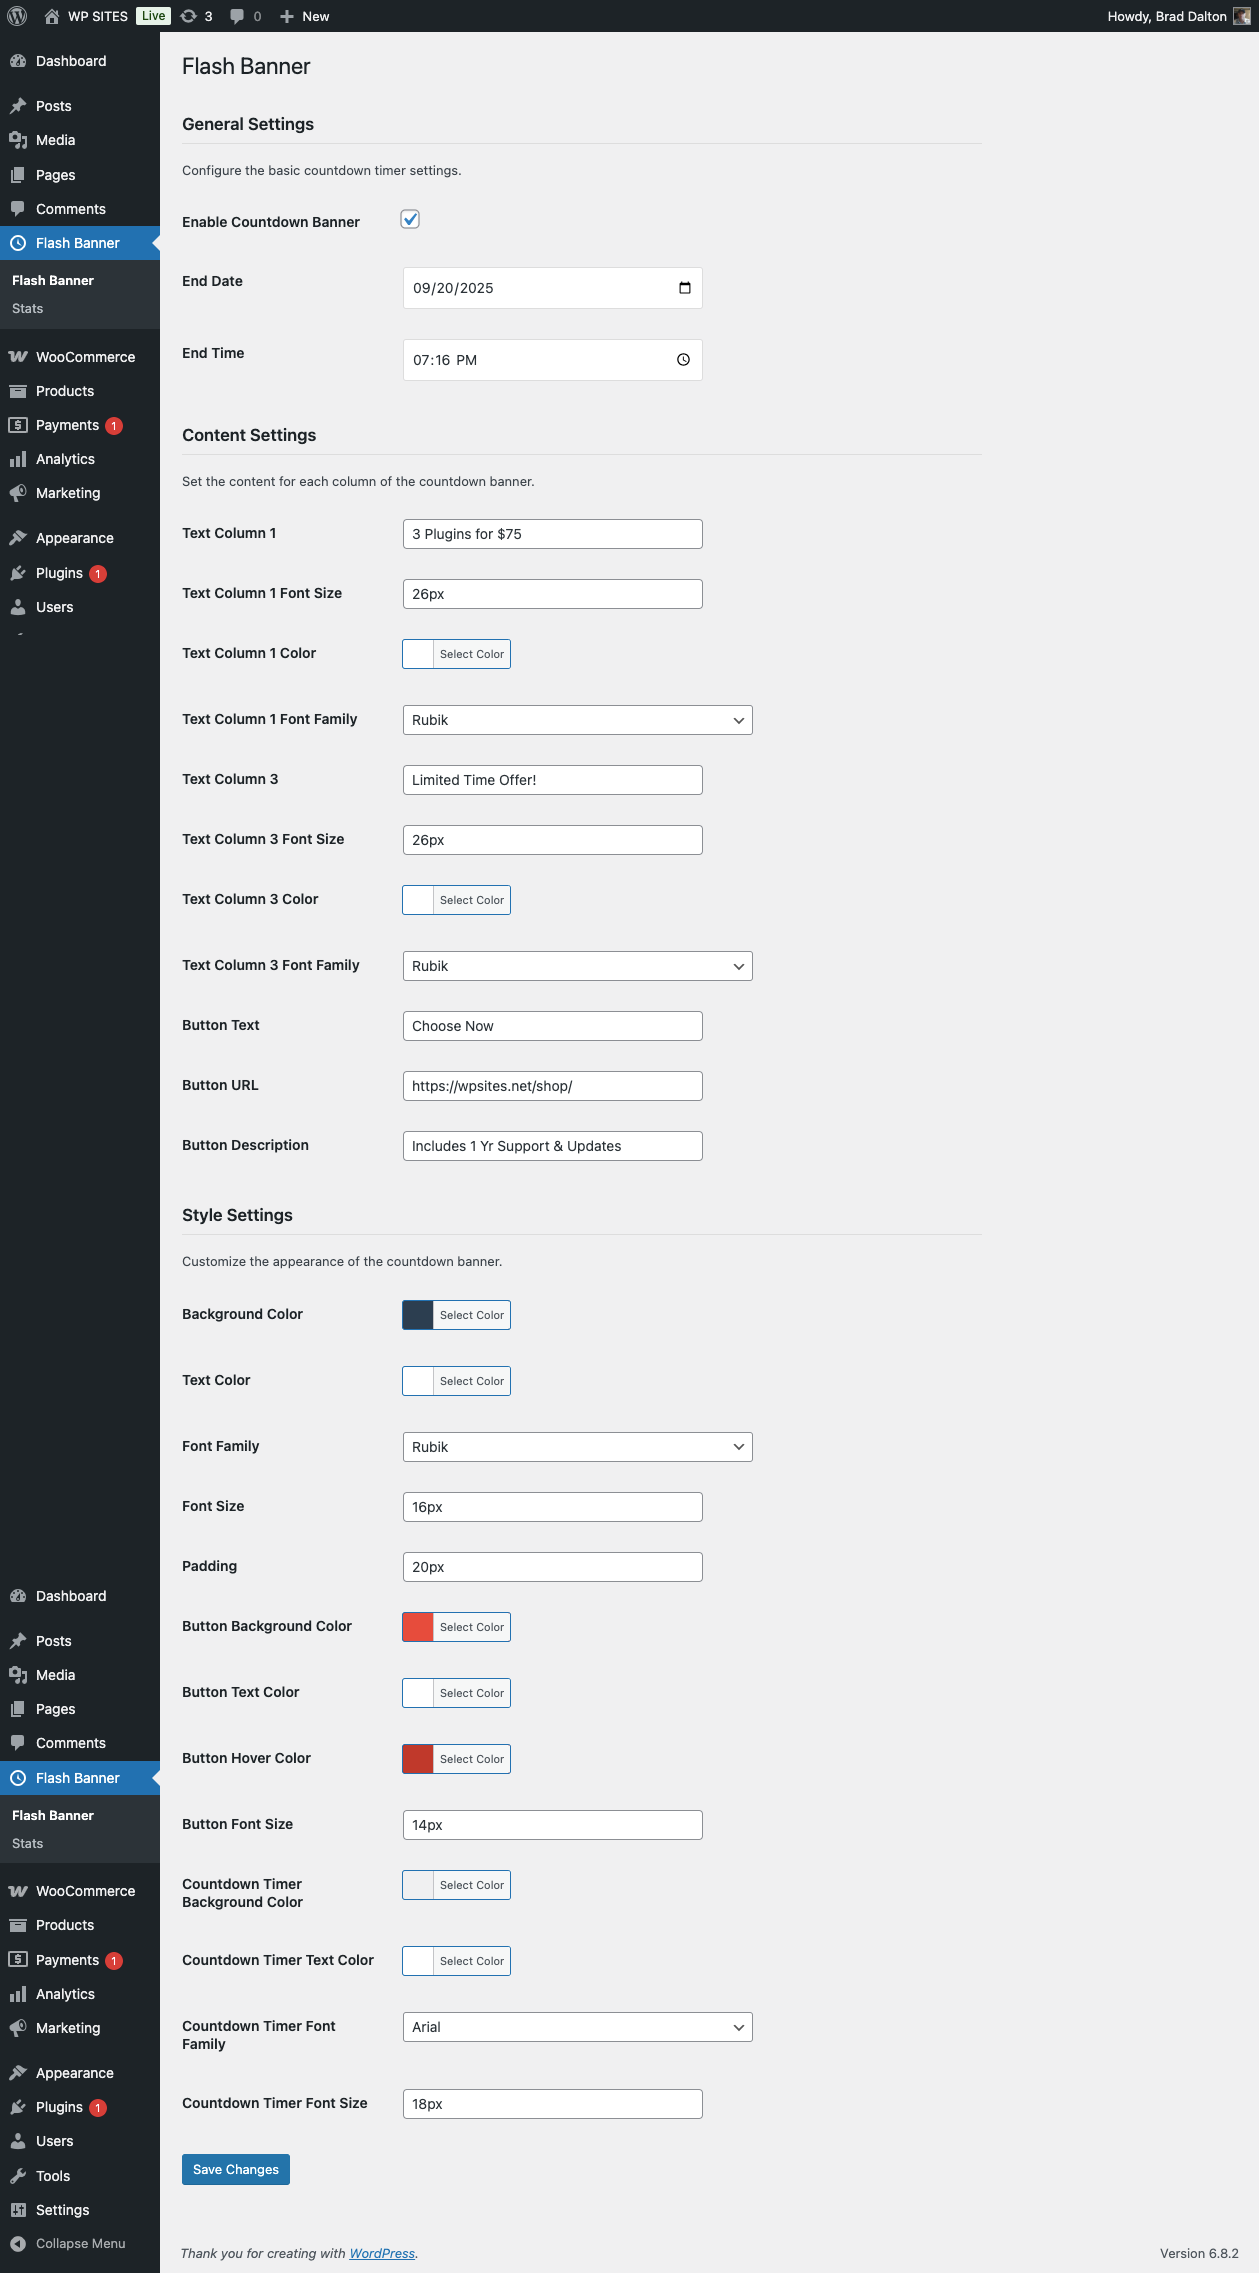Open the comments bubble in admin bar
Viewport: 1259px width, 2273px height.
237,16
